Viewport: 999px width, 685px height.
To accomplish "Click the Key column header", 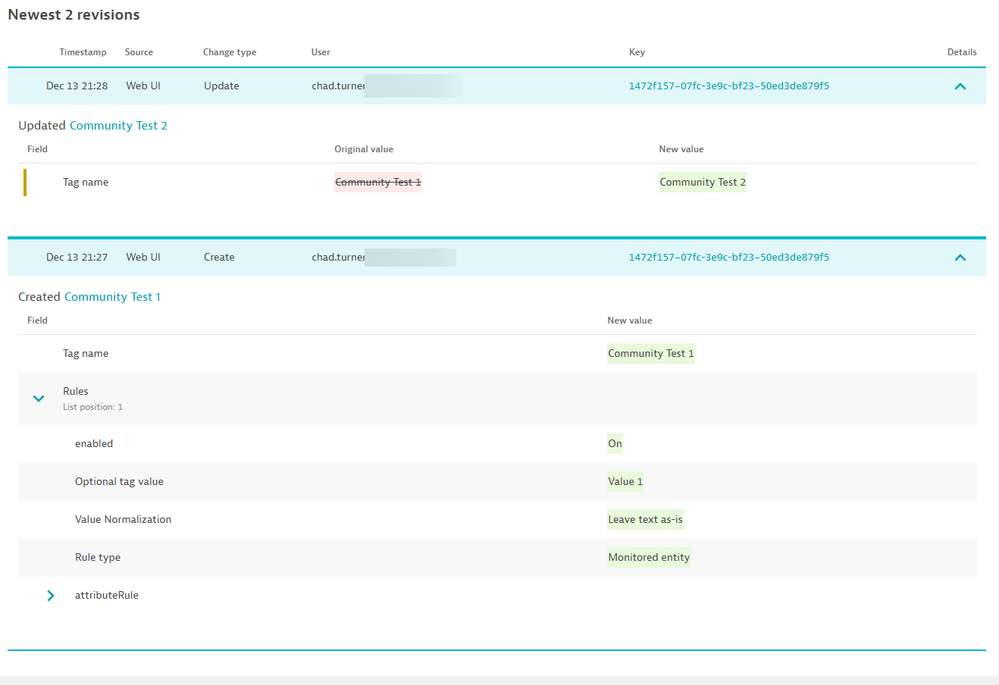I will (x=637, y=52).
